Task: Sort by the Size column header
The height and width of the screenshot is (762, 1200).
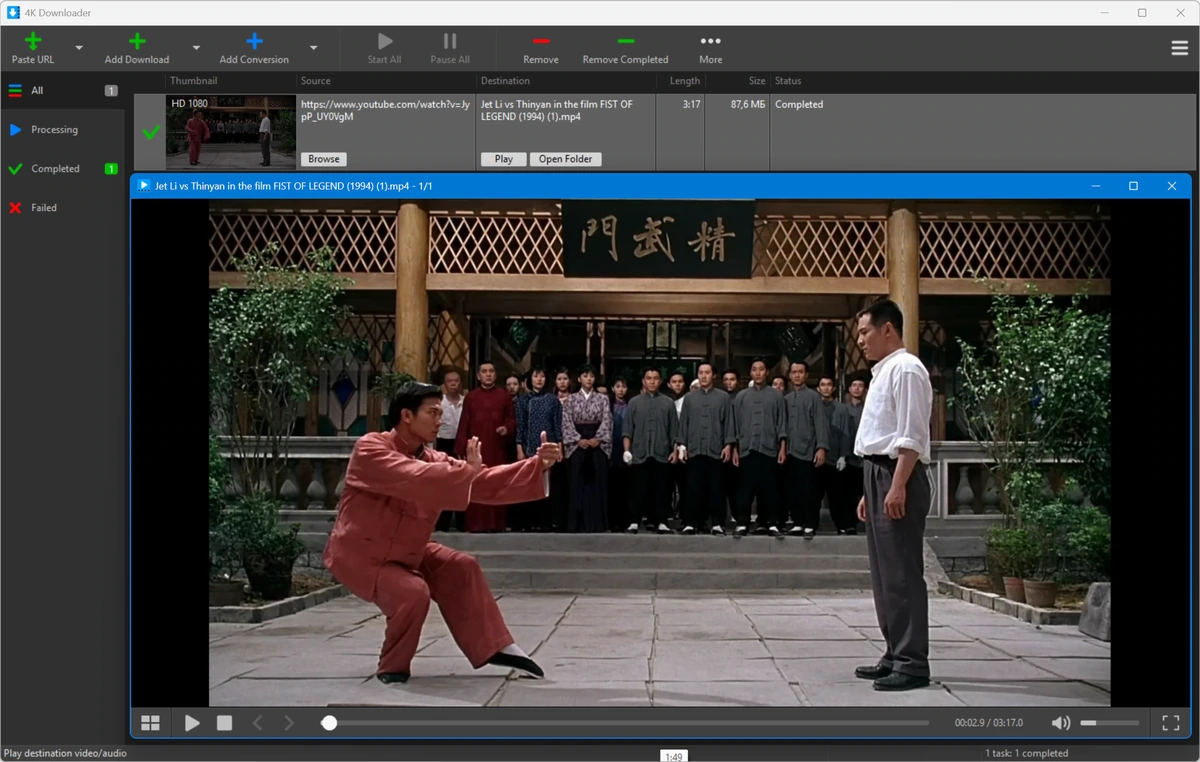Action: click(757, 81)
